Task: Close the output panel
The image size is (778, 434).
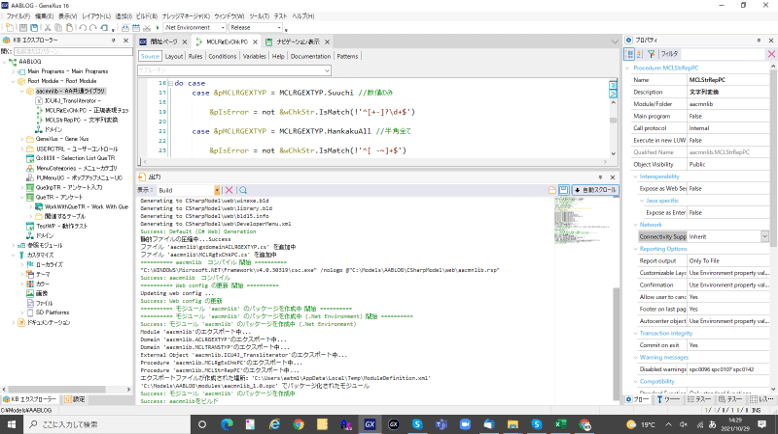Action: point(612,177)
